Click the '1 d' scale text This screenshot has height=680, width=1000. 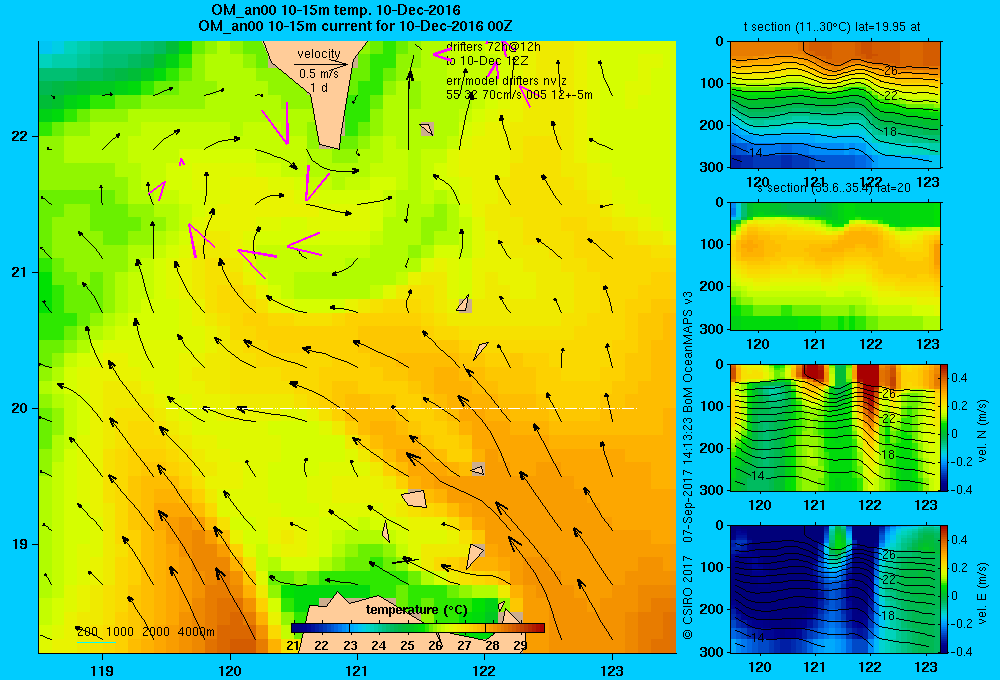319,88
